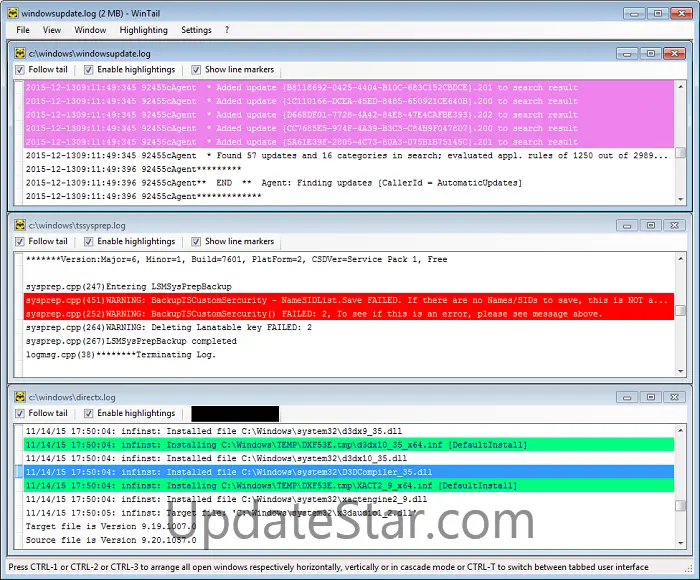Select the pink line containing CC7685E5-974F
This screenshot has width=700, height=580.
pyautogui.click(x=349, y=128)
